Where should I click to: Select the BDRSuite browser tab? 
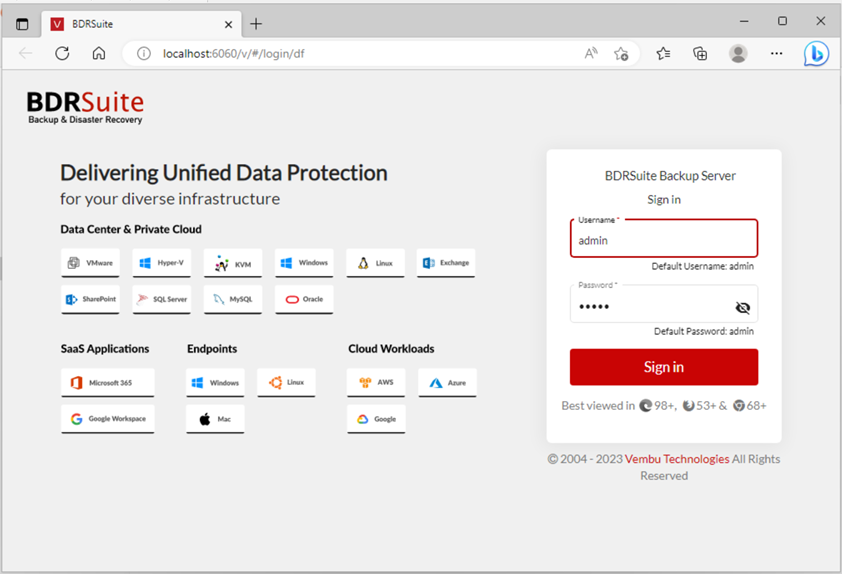click(x=141, y=24)
